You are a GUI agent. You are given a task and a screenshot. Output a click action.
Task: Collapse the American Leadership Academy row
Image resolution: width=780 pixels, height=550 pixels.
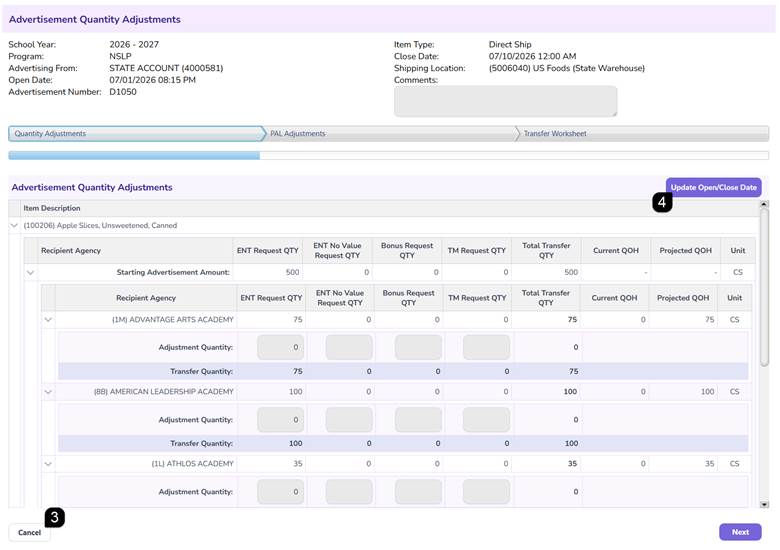pyautogui.click(x=48, y=392)
